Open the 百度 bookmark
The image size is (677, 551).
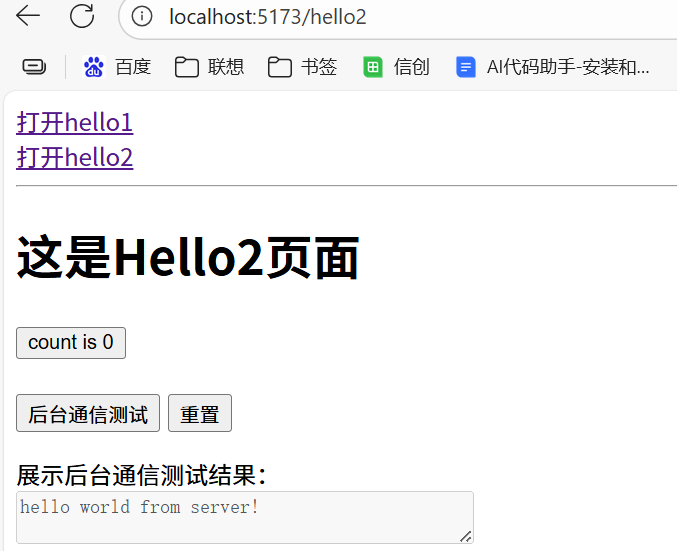(x=117, y=67)
